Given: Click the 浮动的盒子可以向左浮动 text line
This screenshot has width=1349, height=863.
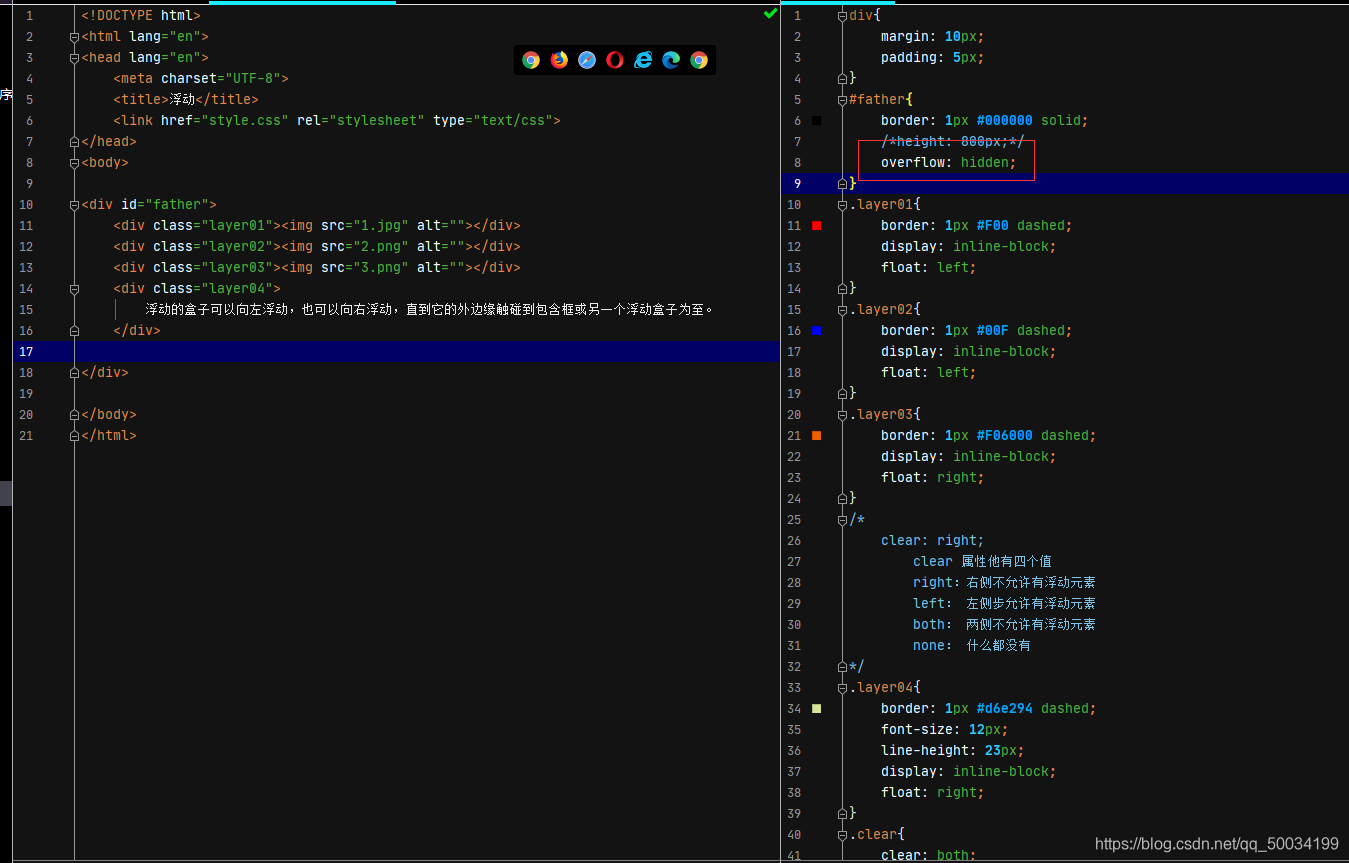Looking at the screenshot, I should [x=430, y=310].
